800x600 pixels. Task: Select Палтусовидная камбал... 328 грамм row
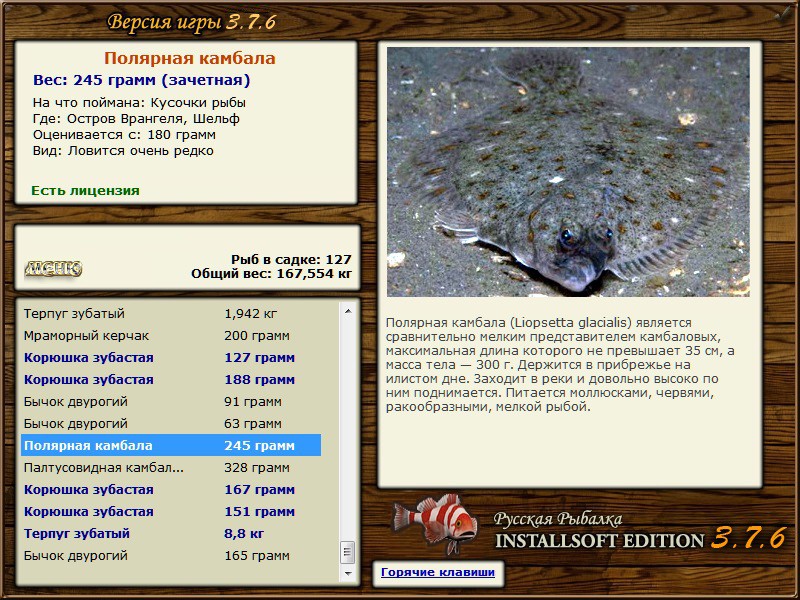(171, 467)
